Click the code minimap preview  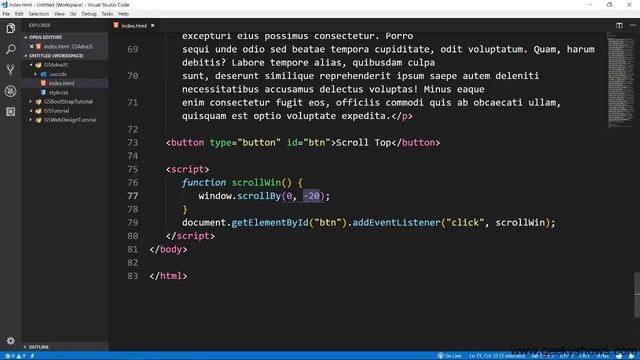620,82
